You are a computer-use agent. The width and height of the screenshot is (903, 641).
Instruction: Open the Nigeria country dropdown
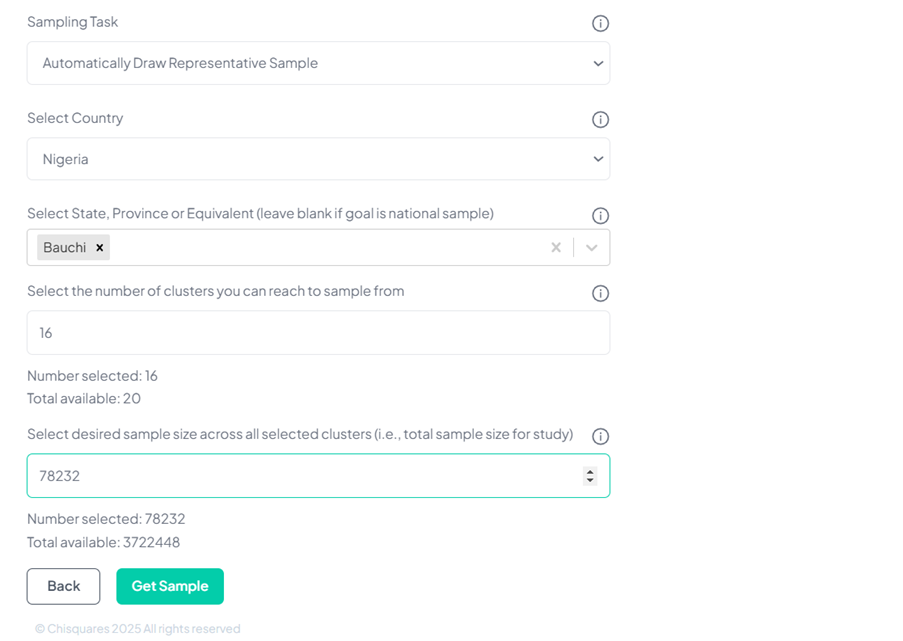click(318, 159)
